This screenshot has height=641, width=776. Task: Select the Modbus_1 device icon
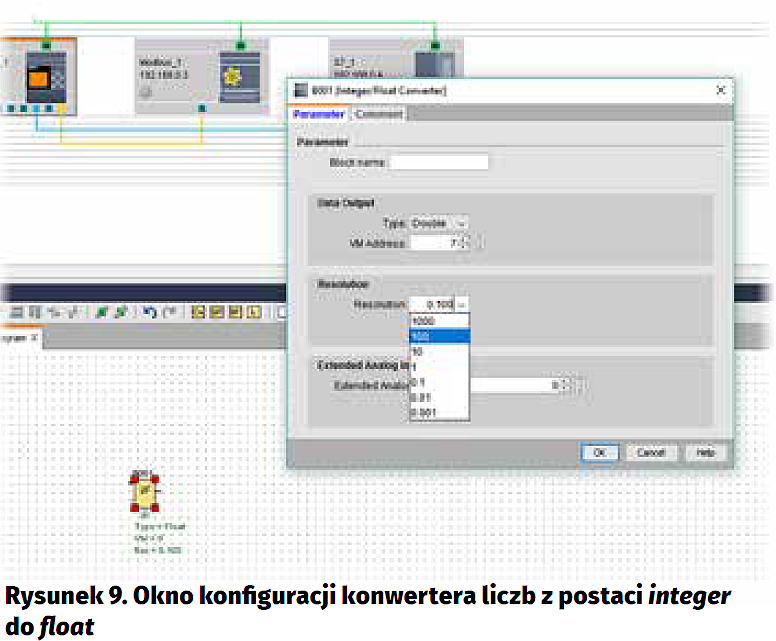click(239, 77)
